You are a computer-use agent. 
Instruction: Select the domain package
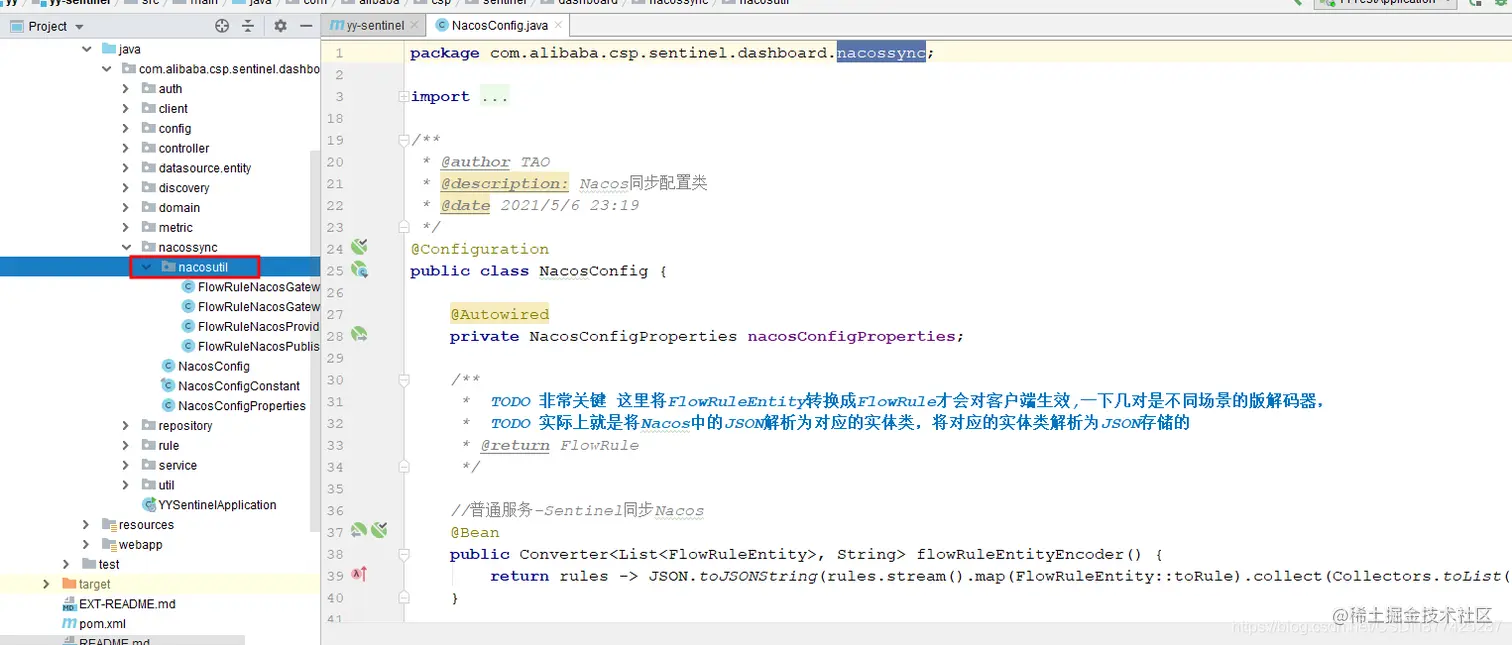[179, 208]
